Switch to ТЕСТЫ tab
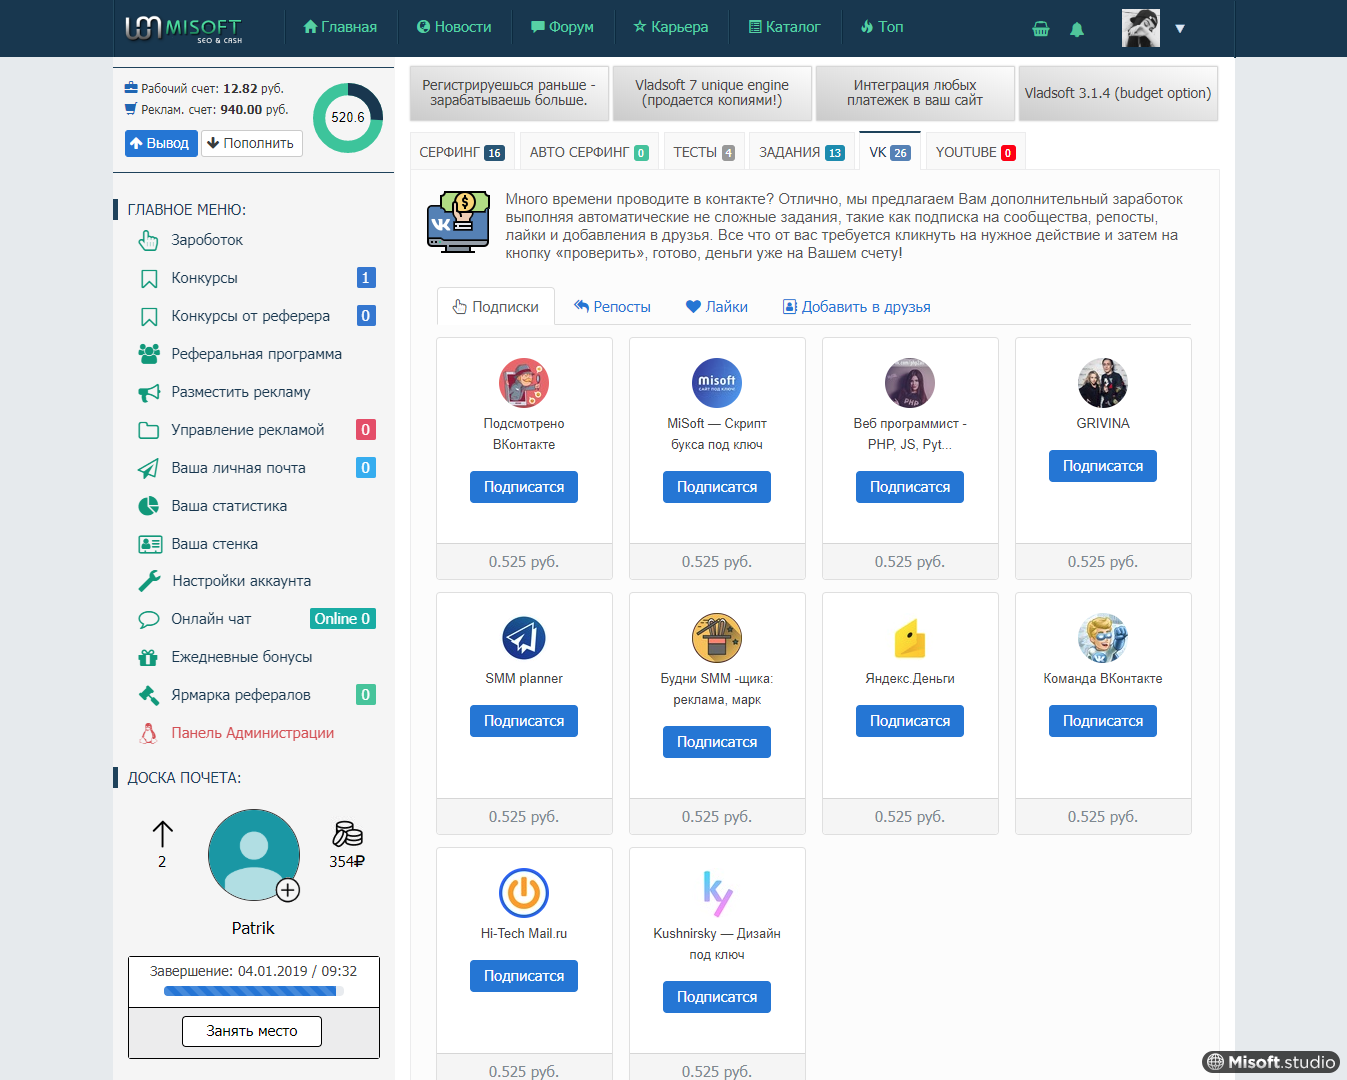 pyautogui.click(x=704, y=152)
